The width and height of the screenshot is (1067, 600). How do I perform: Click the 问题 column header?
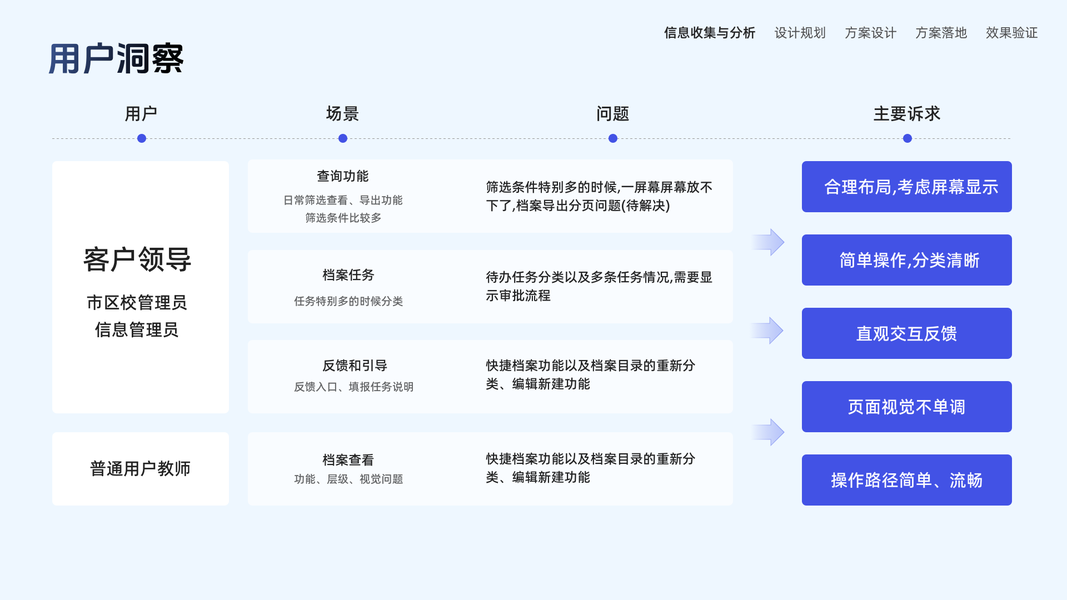[612, 114]
